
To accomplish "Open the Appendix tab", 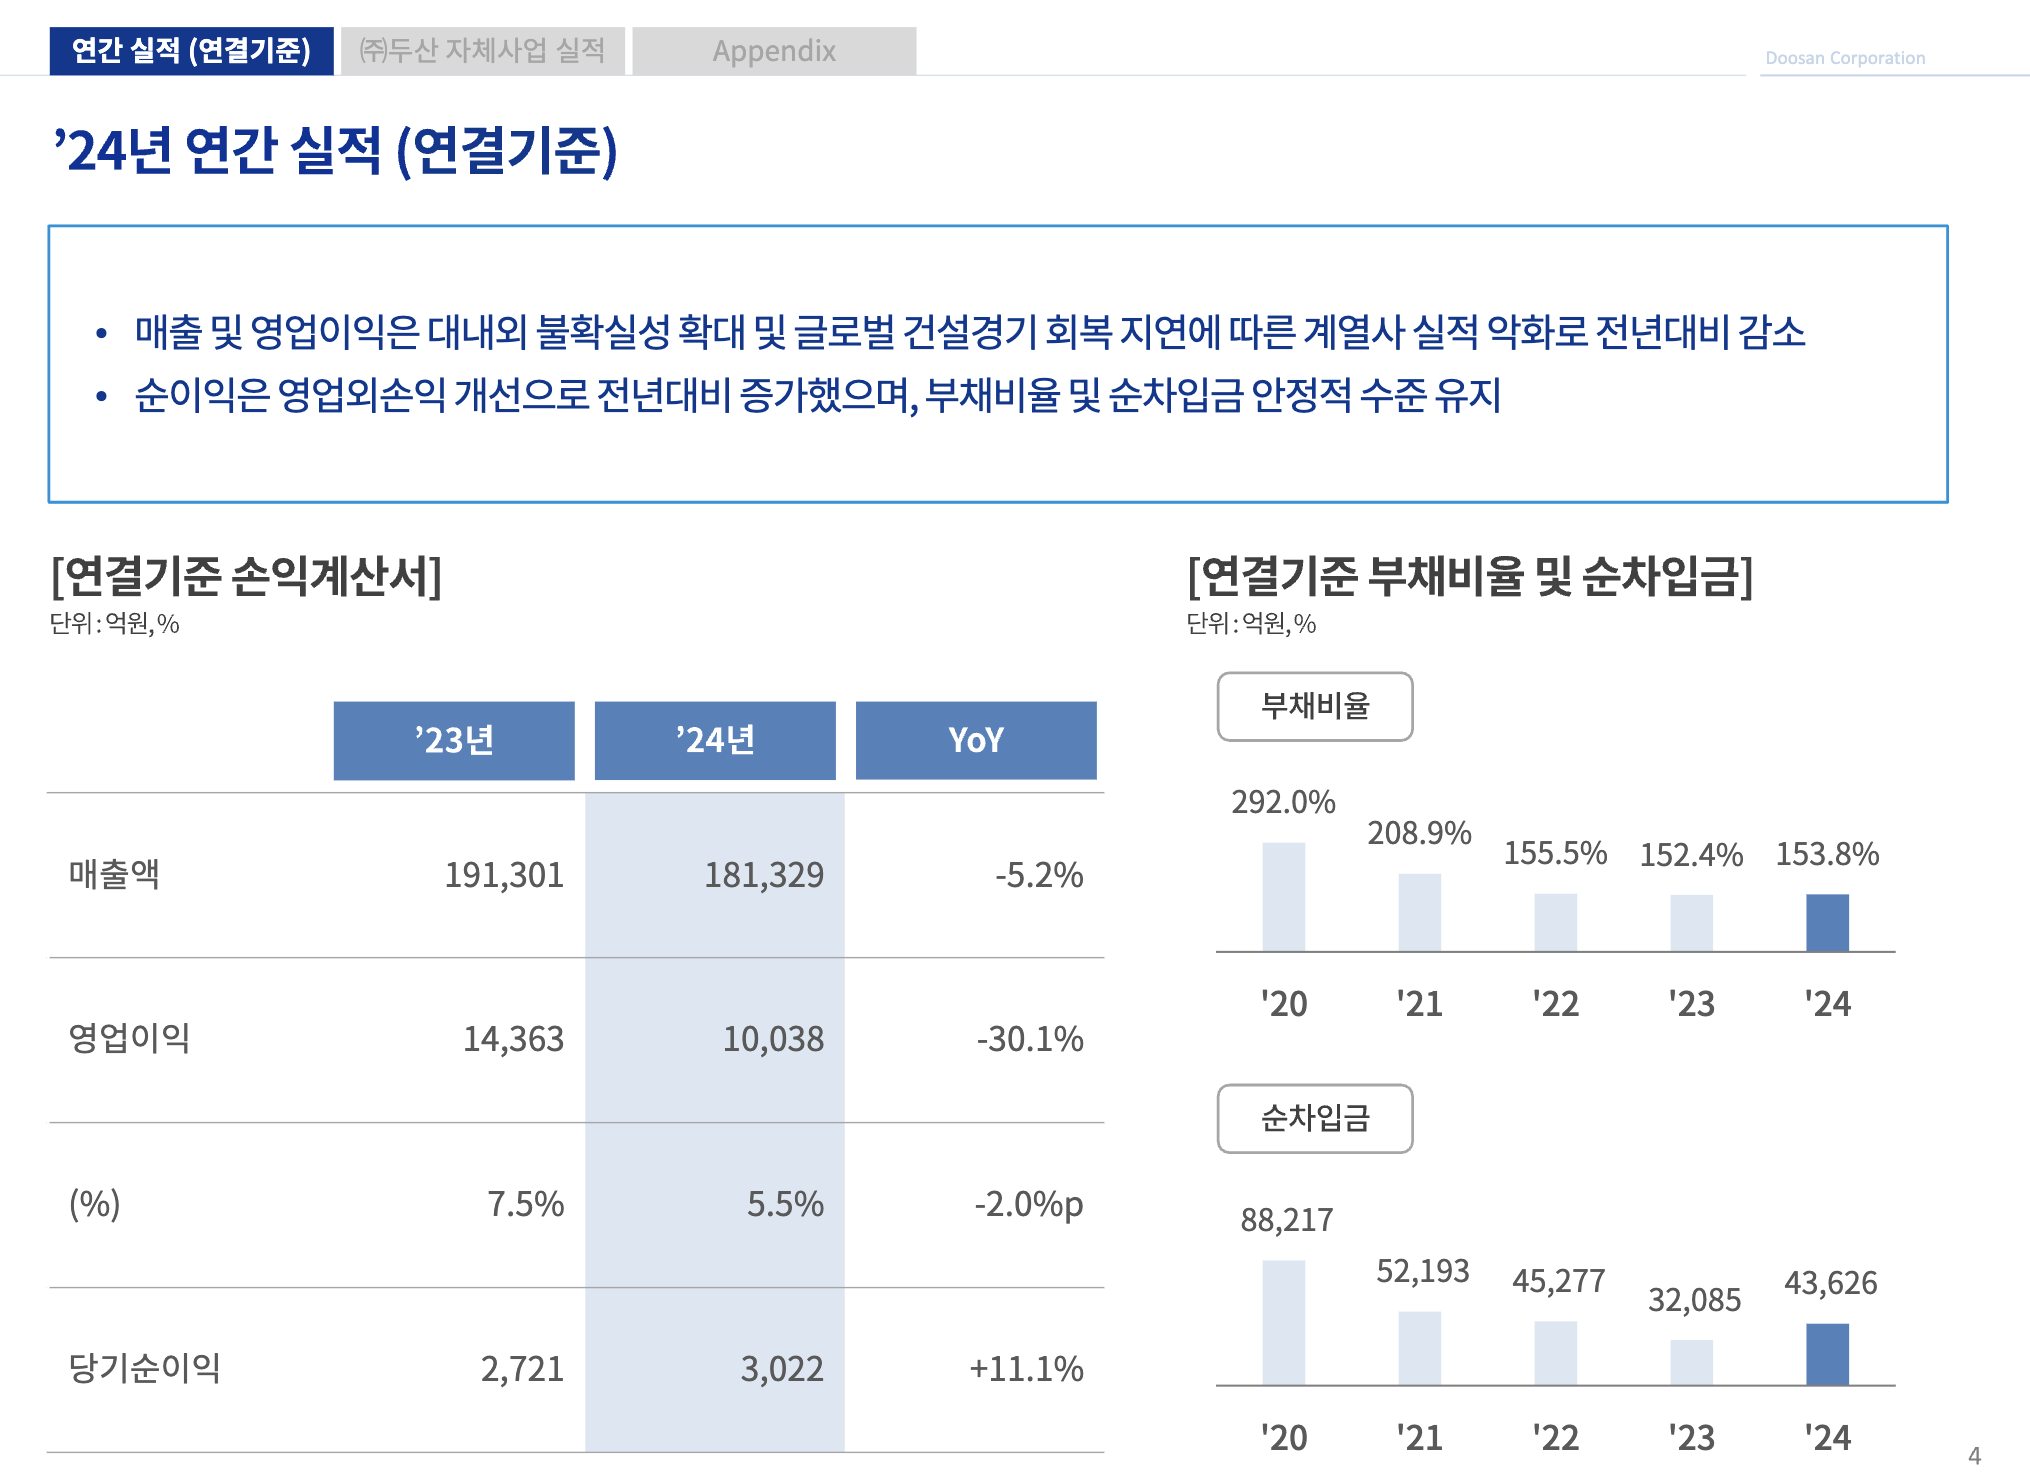I will click(x=774, y=50).
